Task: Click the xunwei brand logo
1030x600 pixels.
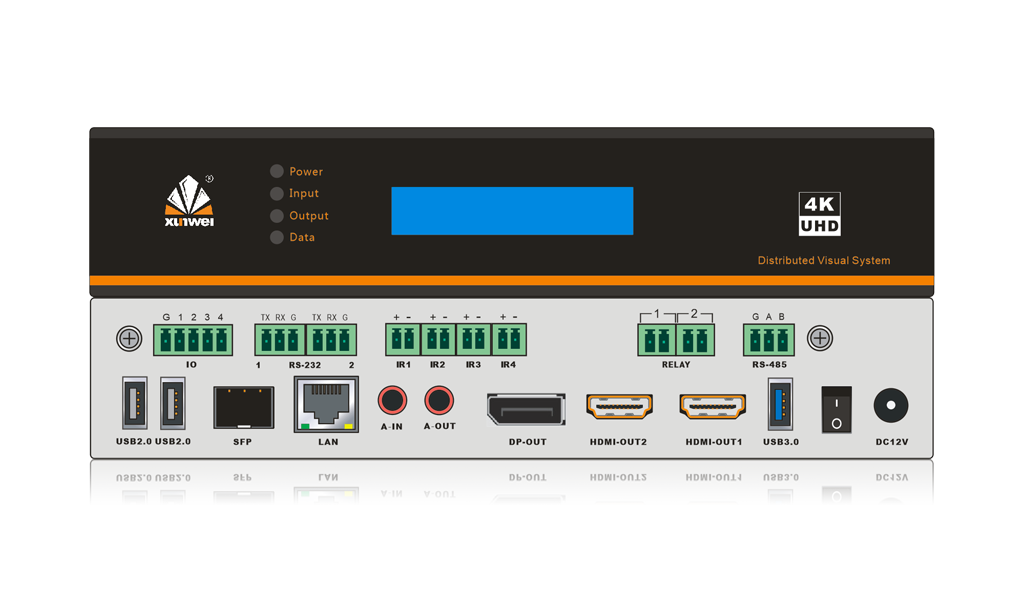Action: pyautogui.click(x=189, y=202)
